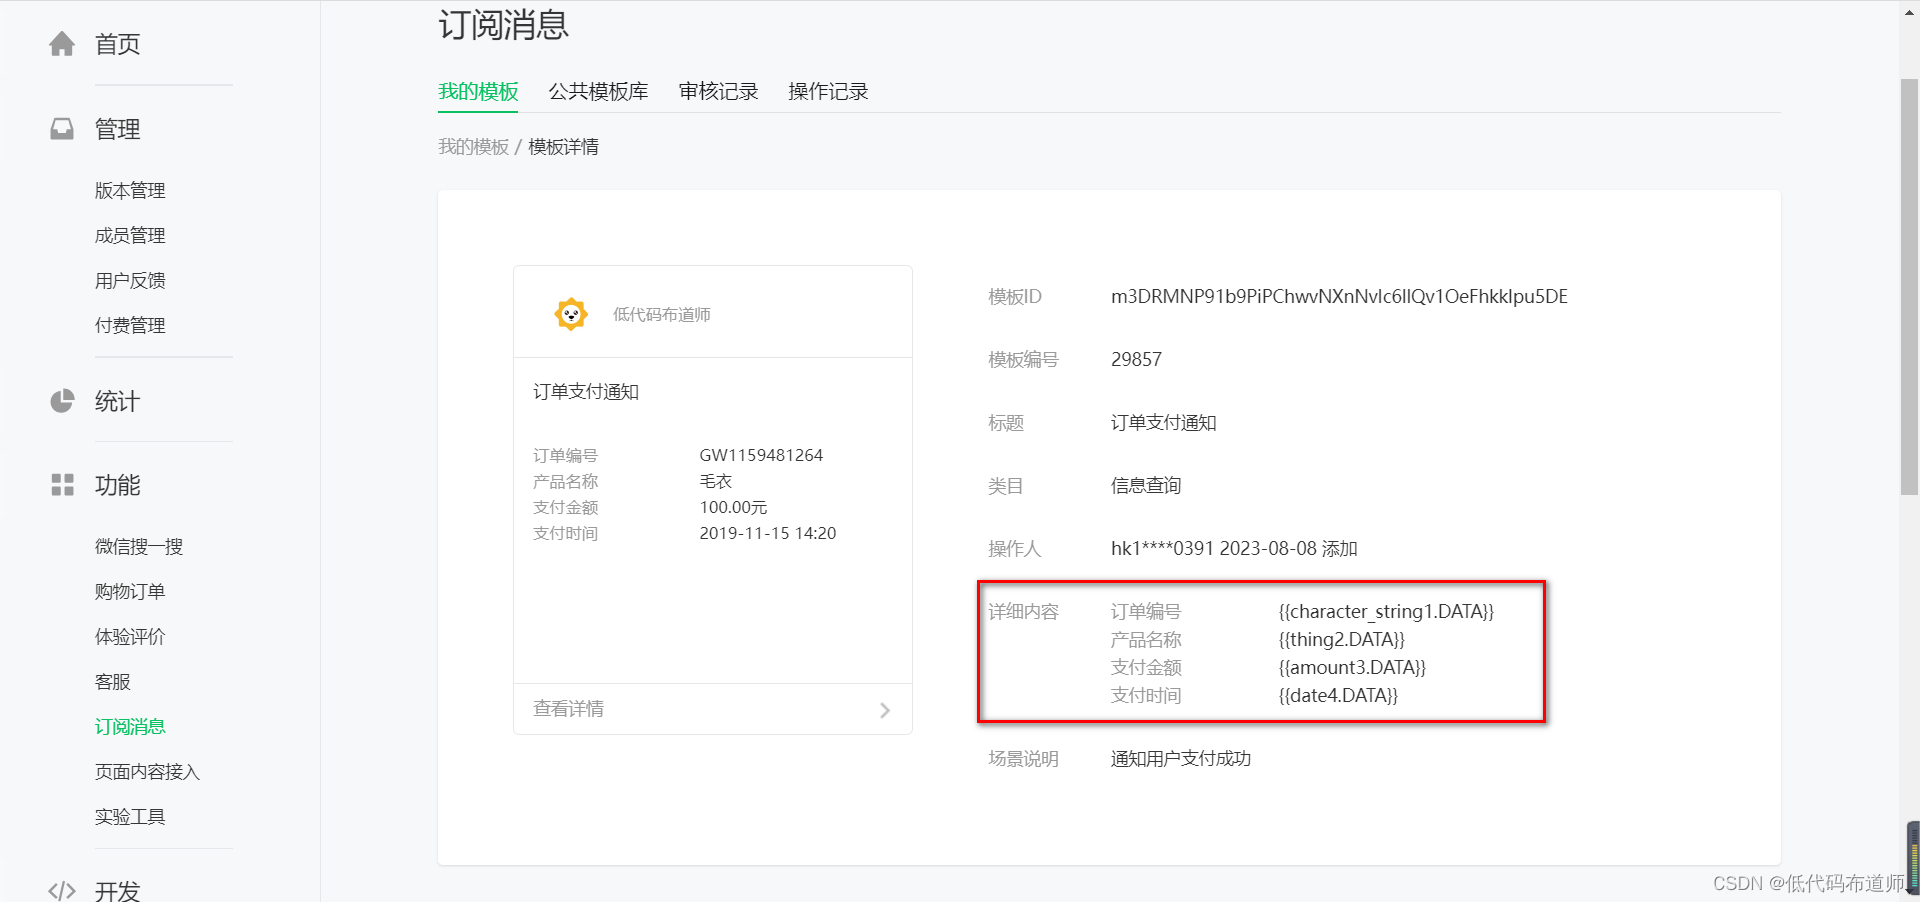
Task: Click the template number 29857
Action: coord(1136,359)
